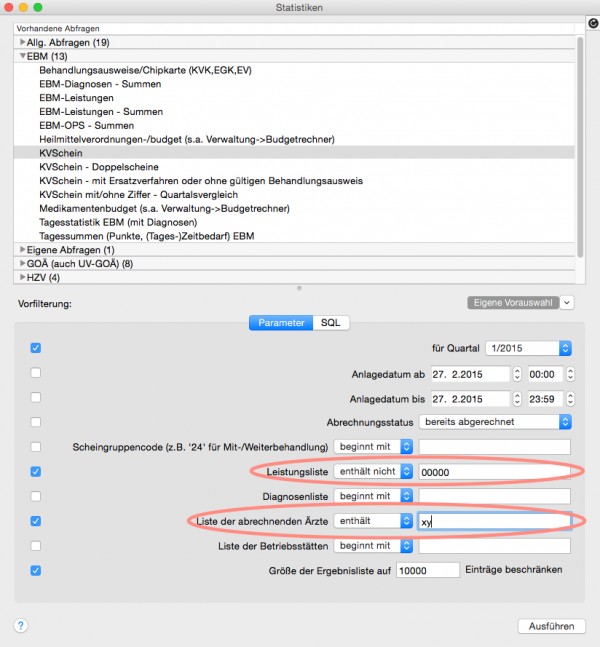600x647 pixels.
Task: Uncheck the 'Liste der abrechnenden Ärzte' checkbox
Action: pos(36,521)
